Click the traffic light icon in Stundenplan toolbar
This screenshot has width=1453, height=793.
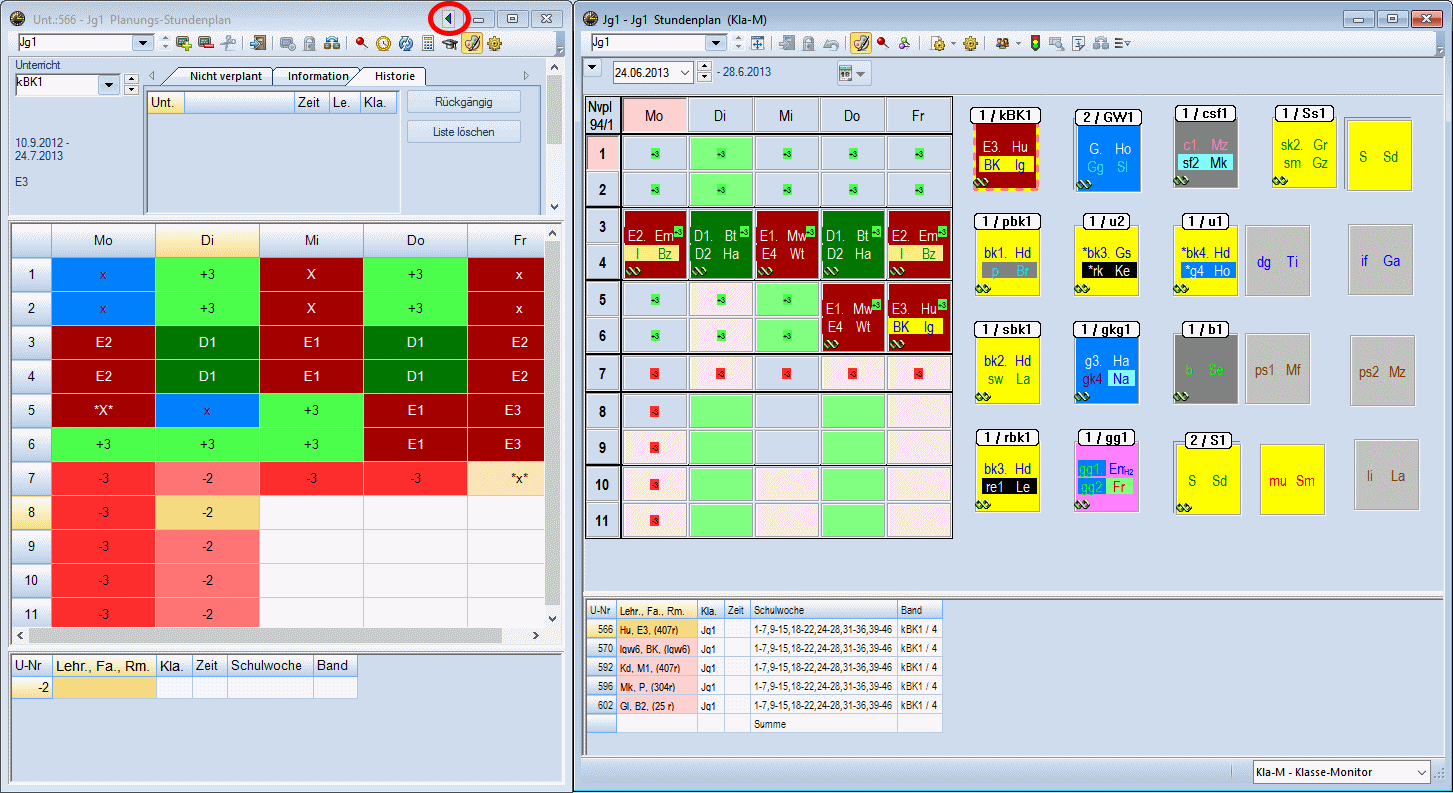click(1033, 43)
